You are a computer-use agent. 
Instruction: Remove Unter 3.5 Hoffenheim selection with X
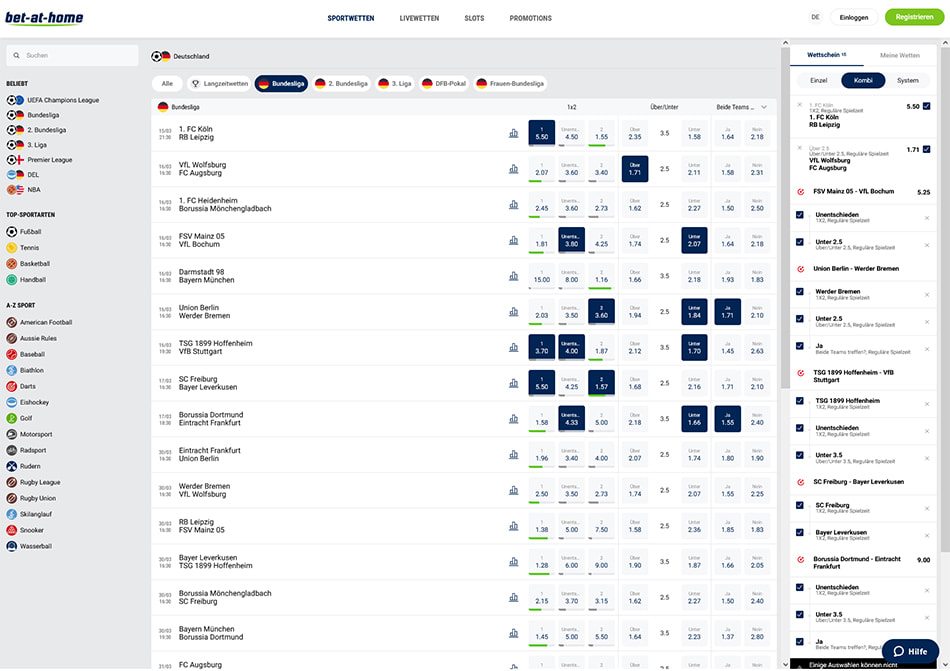[x=927, y=458]
